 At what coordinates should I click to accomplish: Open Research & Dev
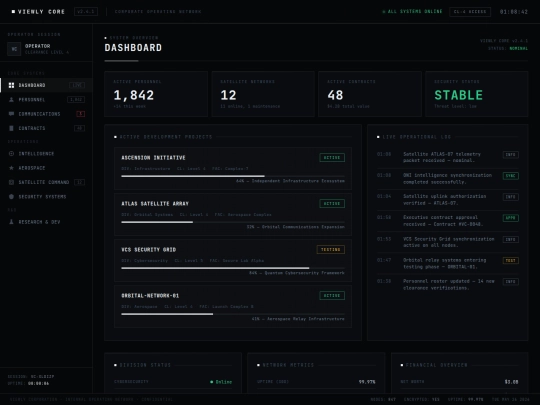pyautogui.click(x=46, y=222)
